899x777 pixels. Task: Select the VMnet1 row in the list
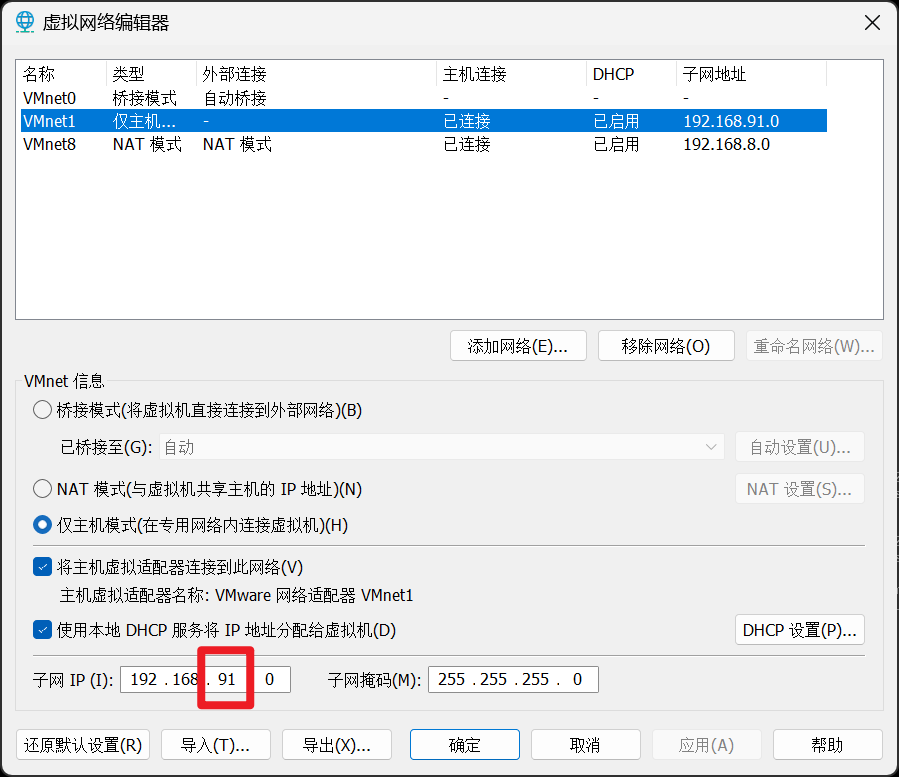424,121
